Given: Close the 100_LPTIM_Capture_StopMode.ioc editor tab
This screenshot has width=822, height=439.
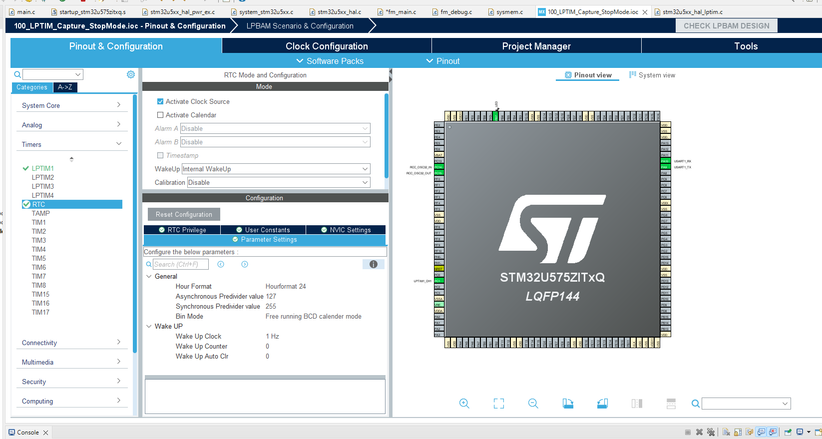Looking at the screenshot, I should pos(644,12).
